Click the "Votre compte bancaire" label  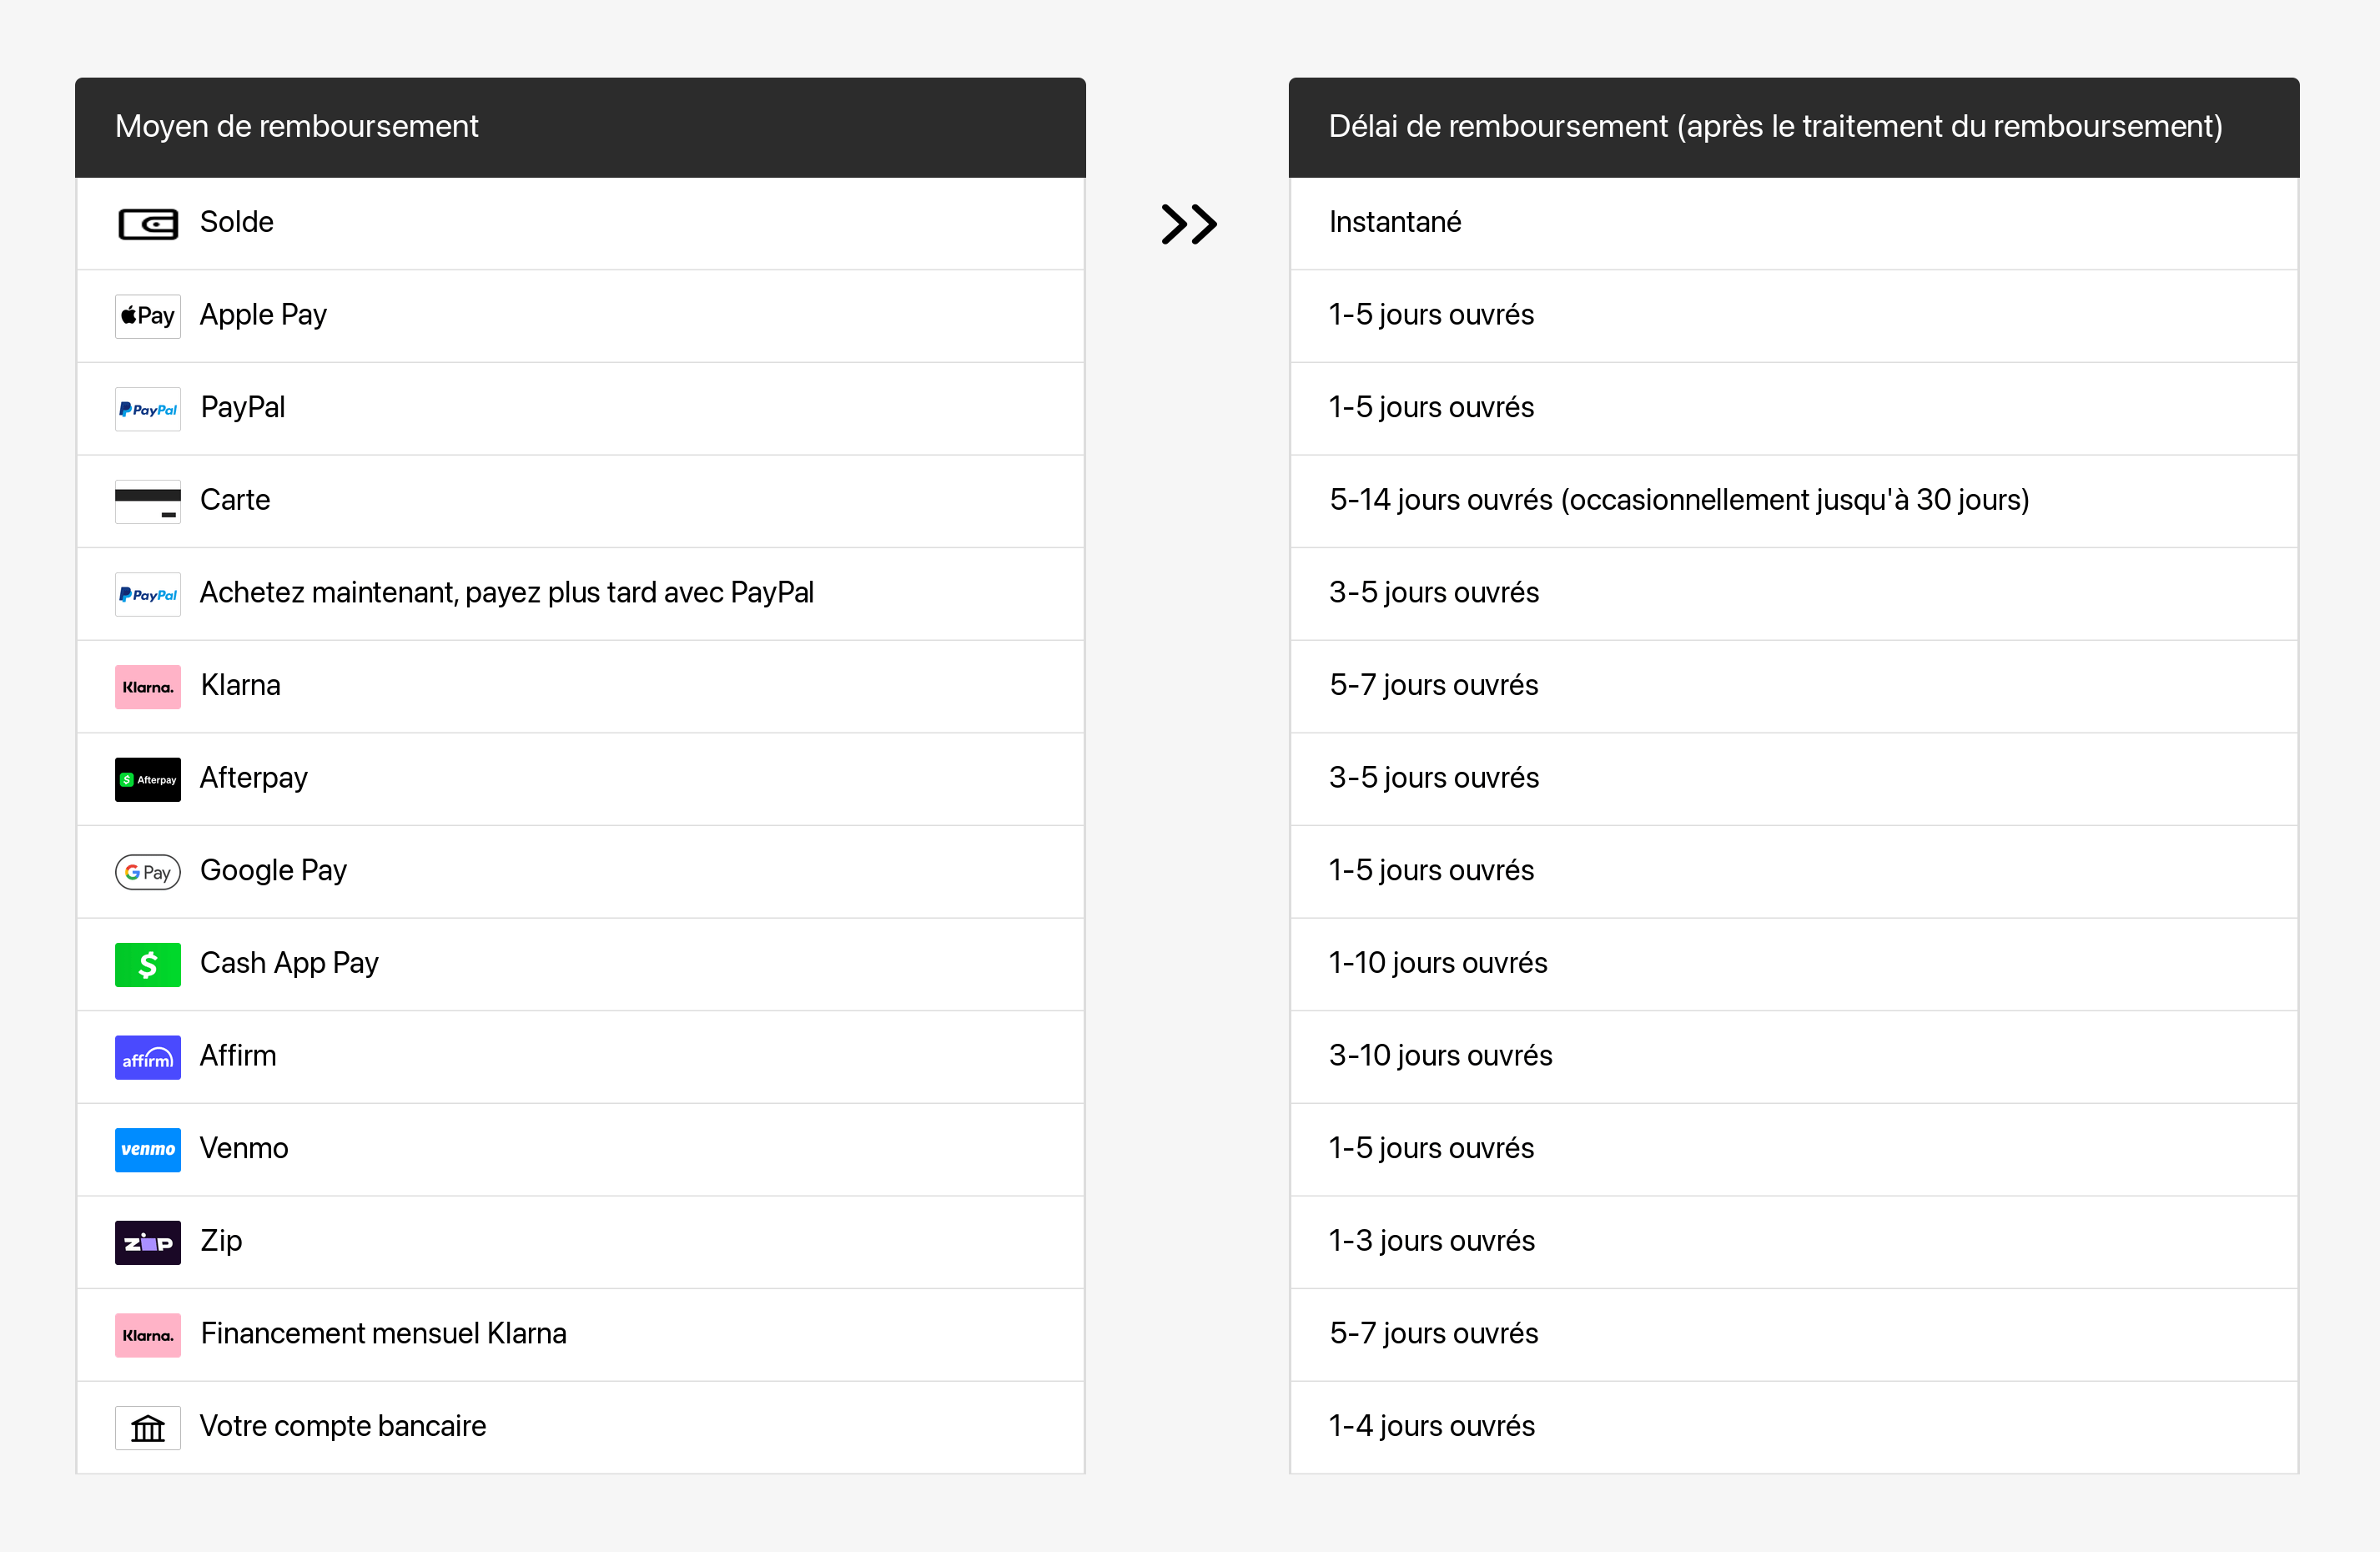pyautogui.click(x=343, y=1426)
